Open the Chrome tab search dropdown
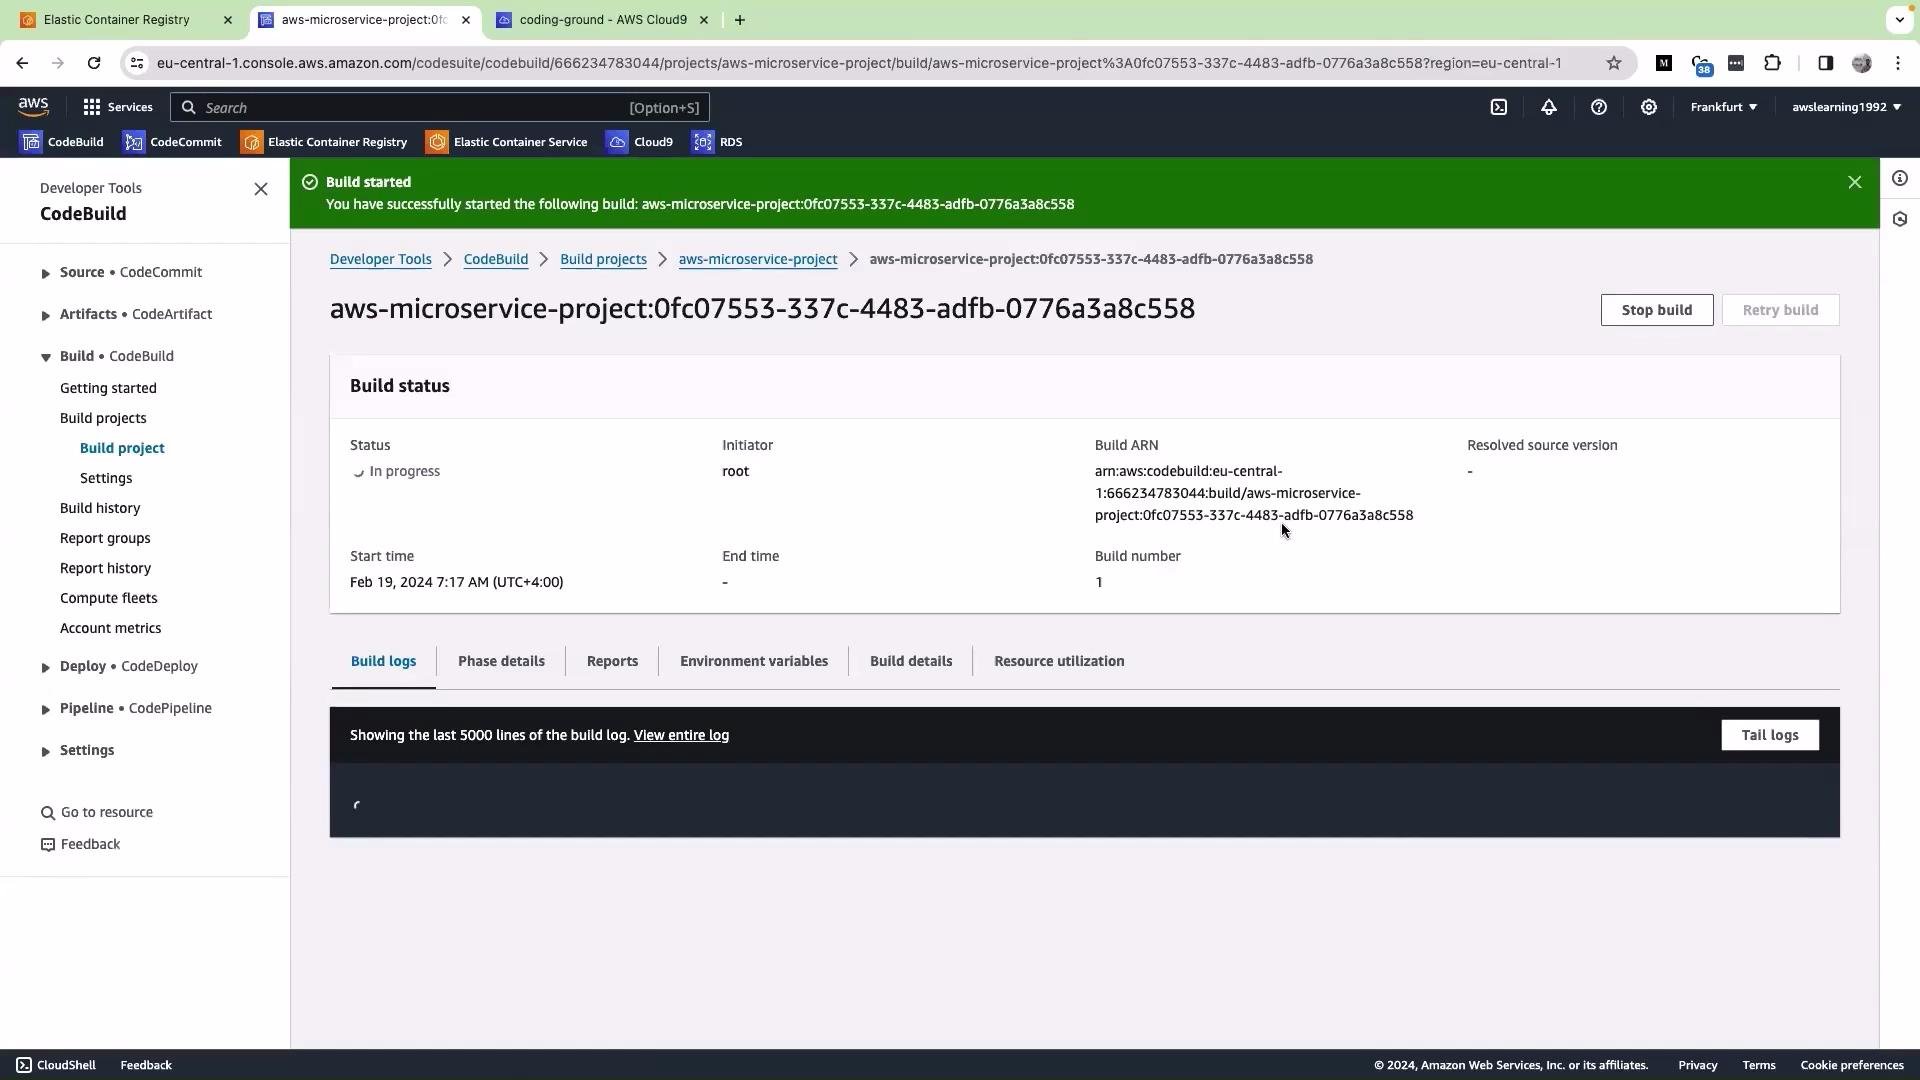1920x1080 pixels. coord(1899,20)
